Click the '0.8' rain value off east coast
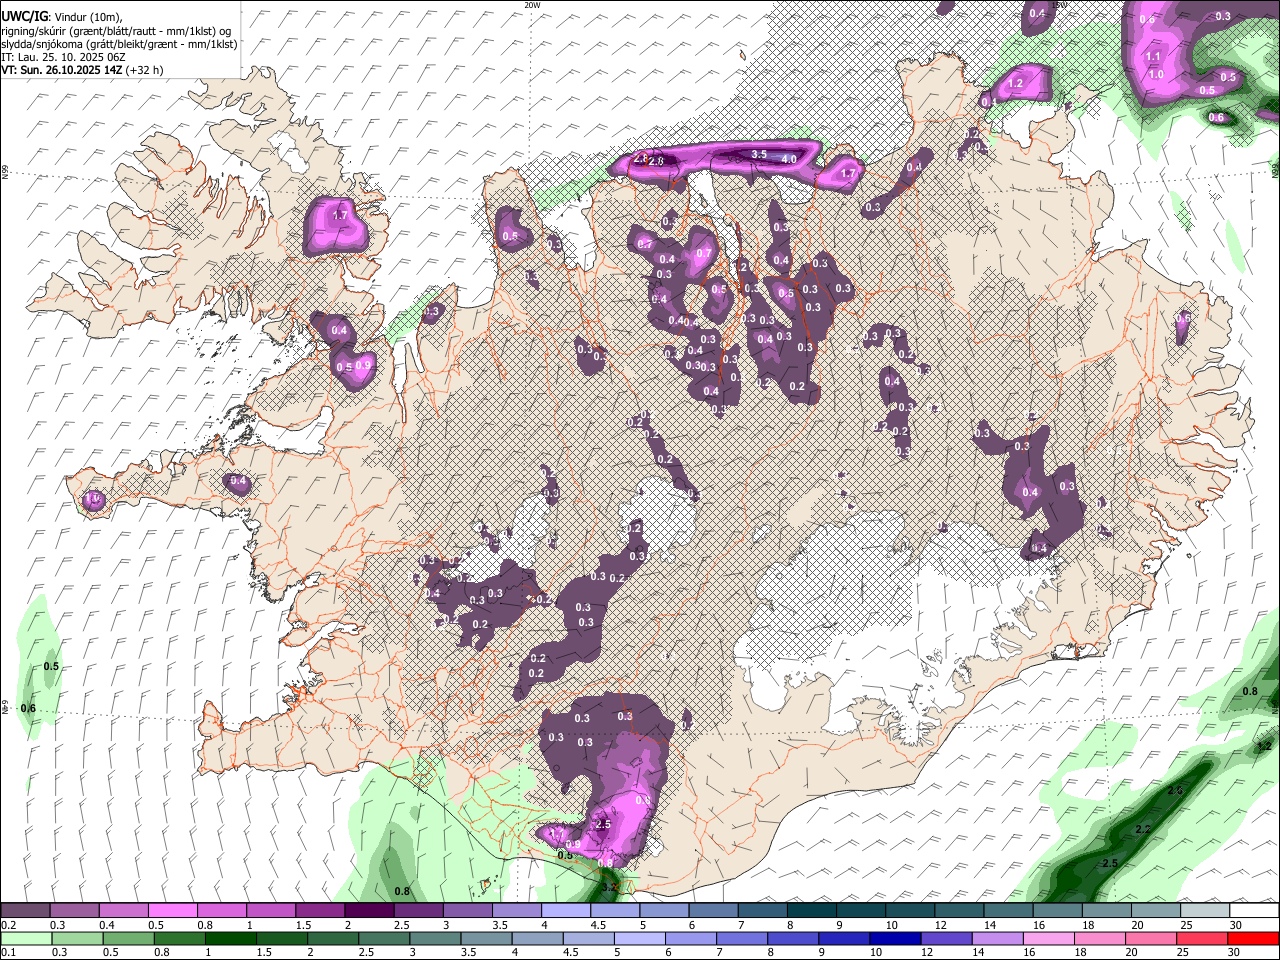 1250,692
